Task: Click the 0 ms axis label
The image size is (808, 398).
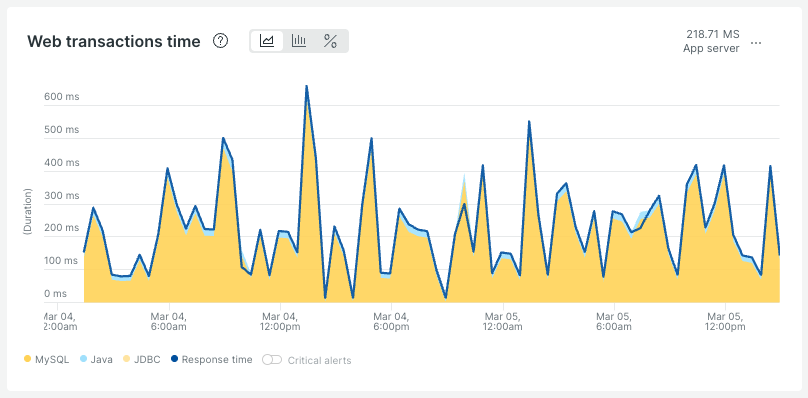Action: (55, 293)
